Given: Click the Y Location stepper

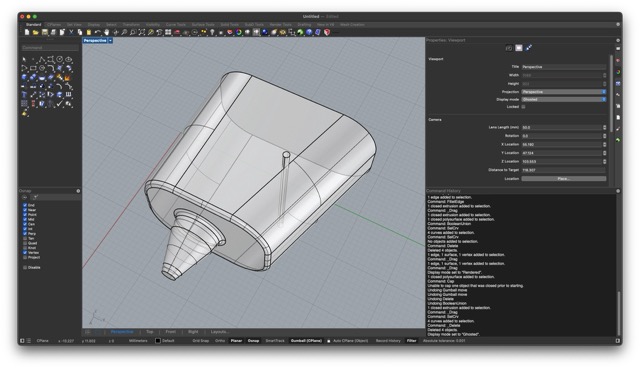Looking at the screenshot, I should coord(604,153).
